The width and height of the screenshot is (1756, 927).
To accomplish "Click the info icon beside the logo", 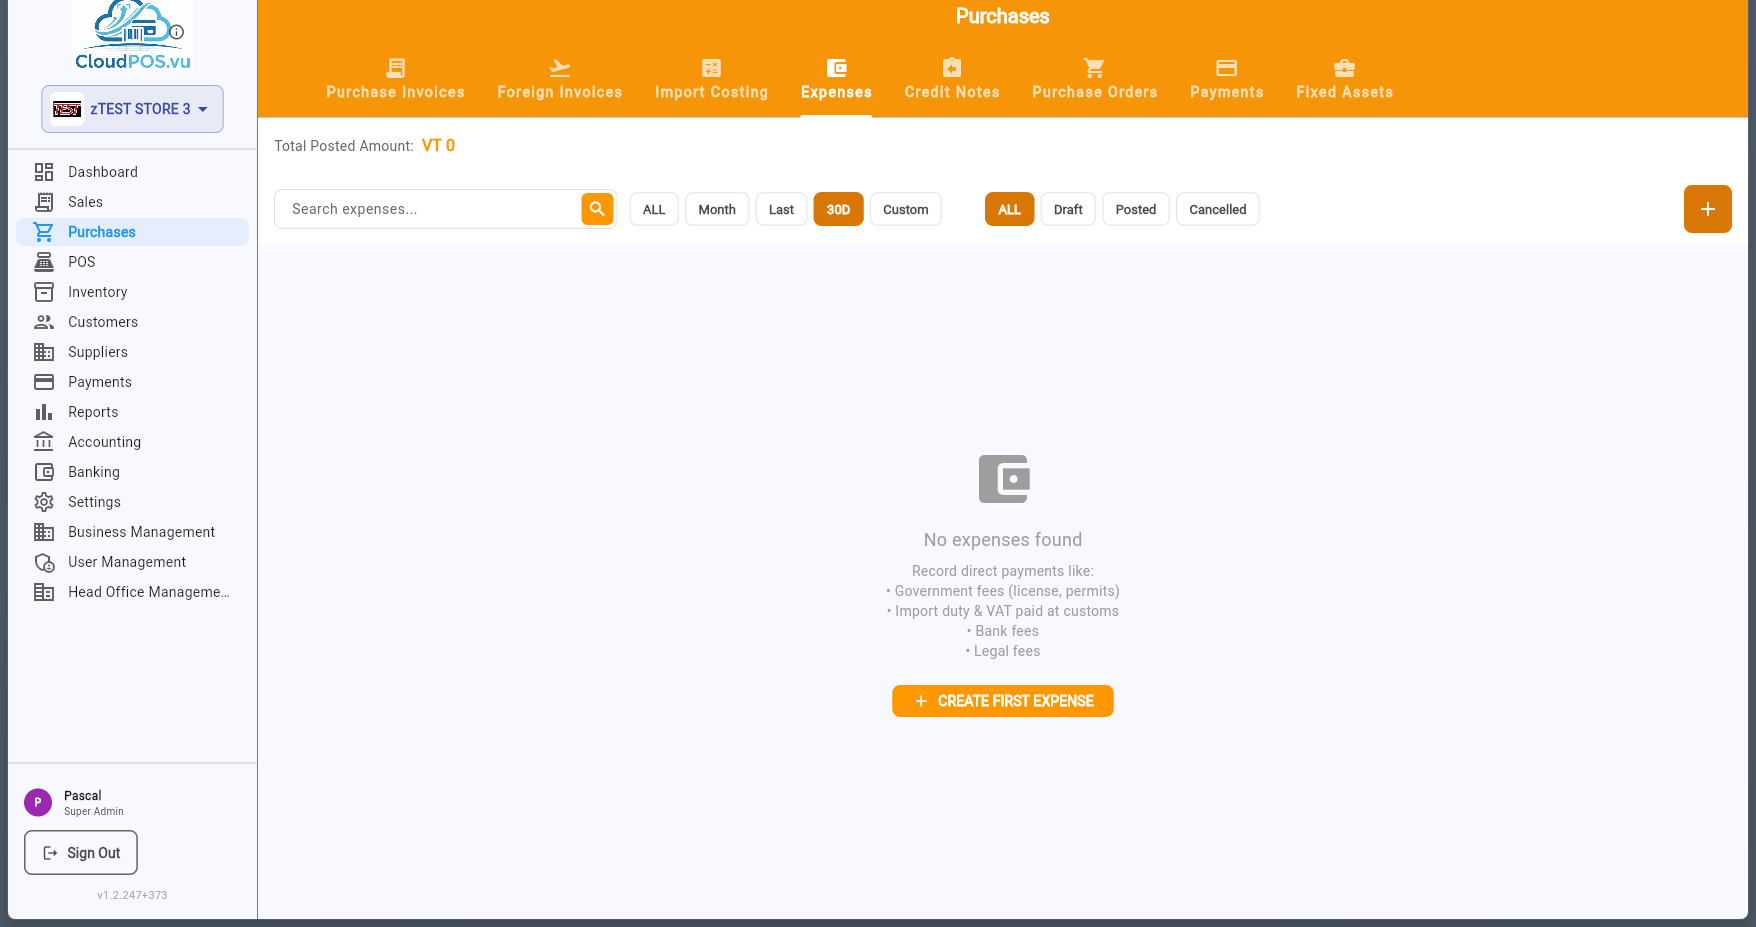I will tap(177, 32).
